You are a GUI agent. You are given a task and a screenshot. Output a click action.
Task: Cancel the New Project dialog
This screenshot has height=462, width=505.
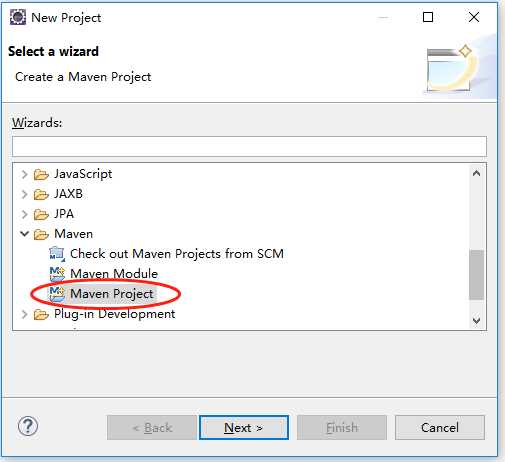[x=440, y=427]
